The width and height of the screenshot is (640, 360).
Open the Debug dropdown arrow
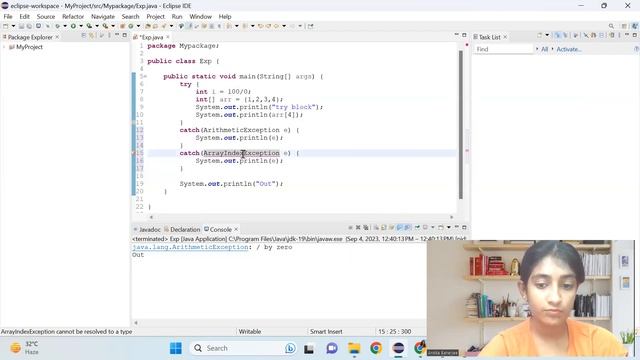pos(65,26)
